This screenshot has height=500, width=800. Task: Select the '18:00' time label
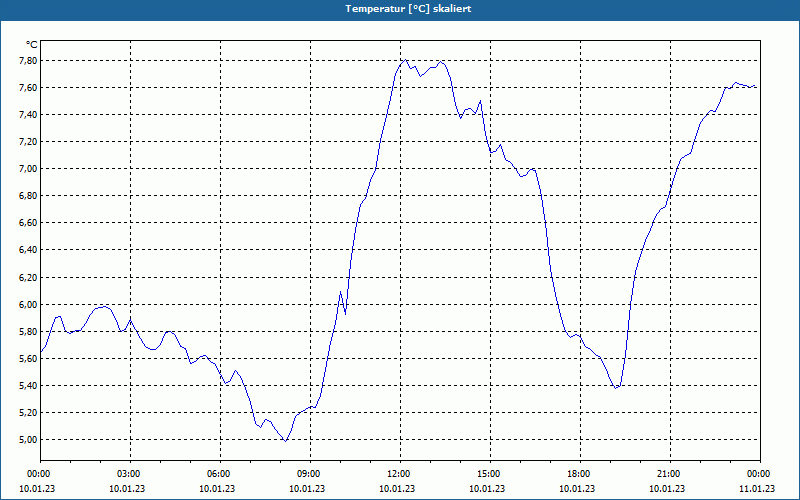tap(580, 473)
